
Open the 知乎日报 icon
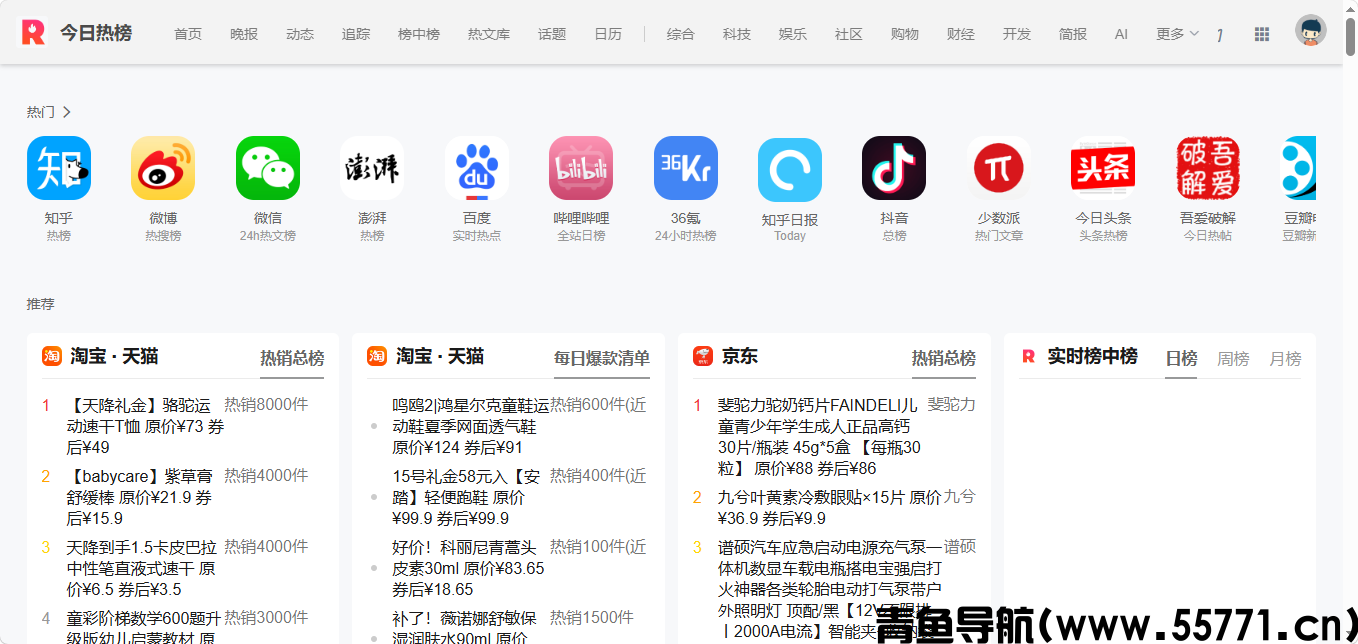[790, 168]
